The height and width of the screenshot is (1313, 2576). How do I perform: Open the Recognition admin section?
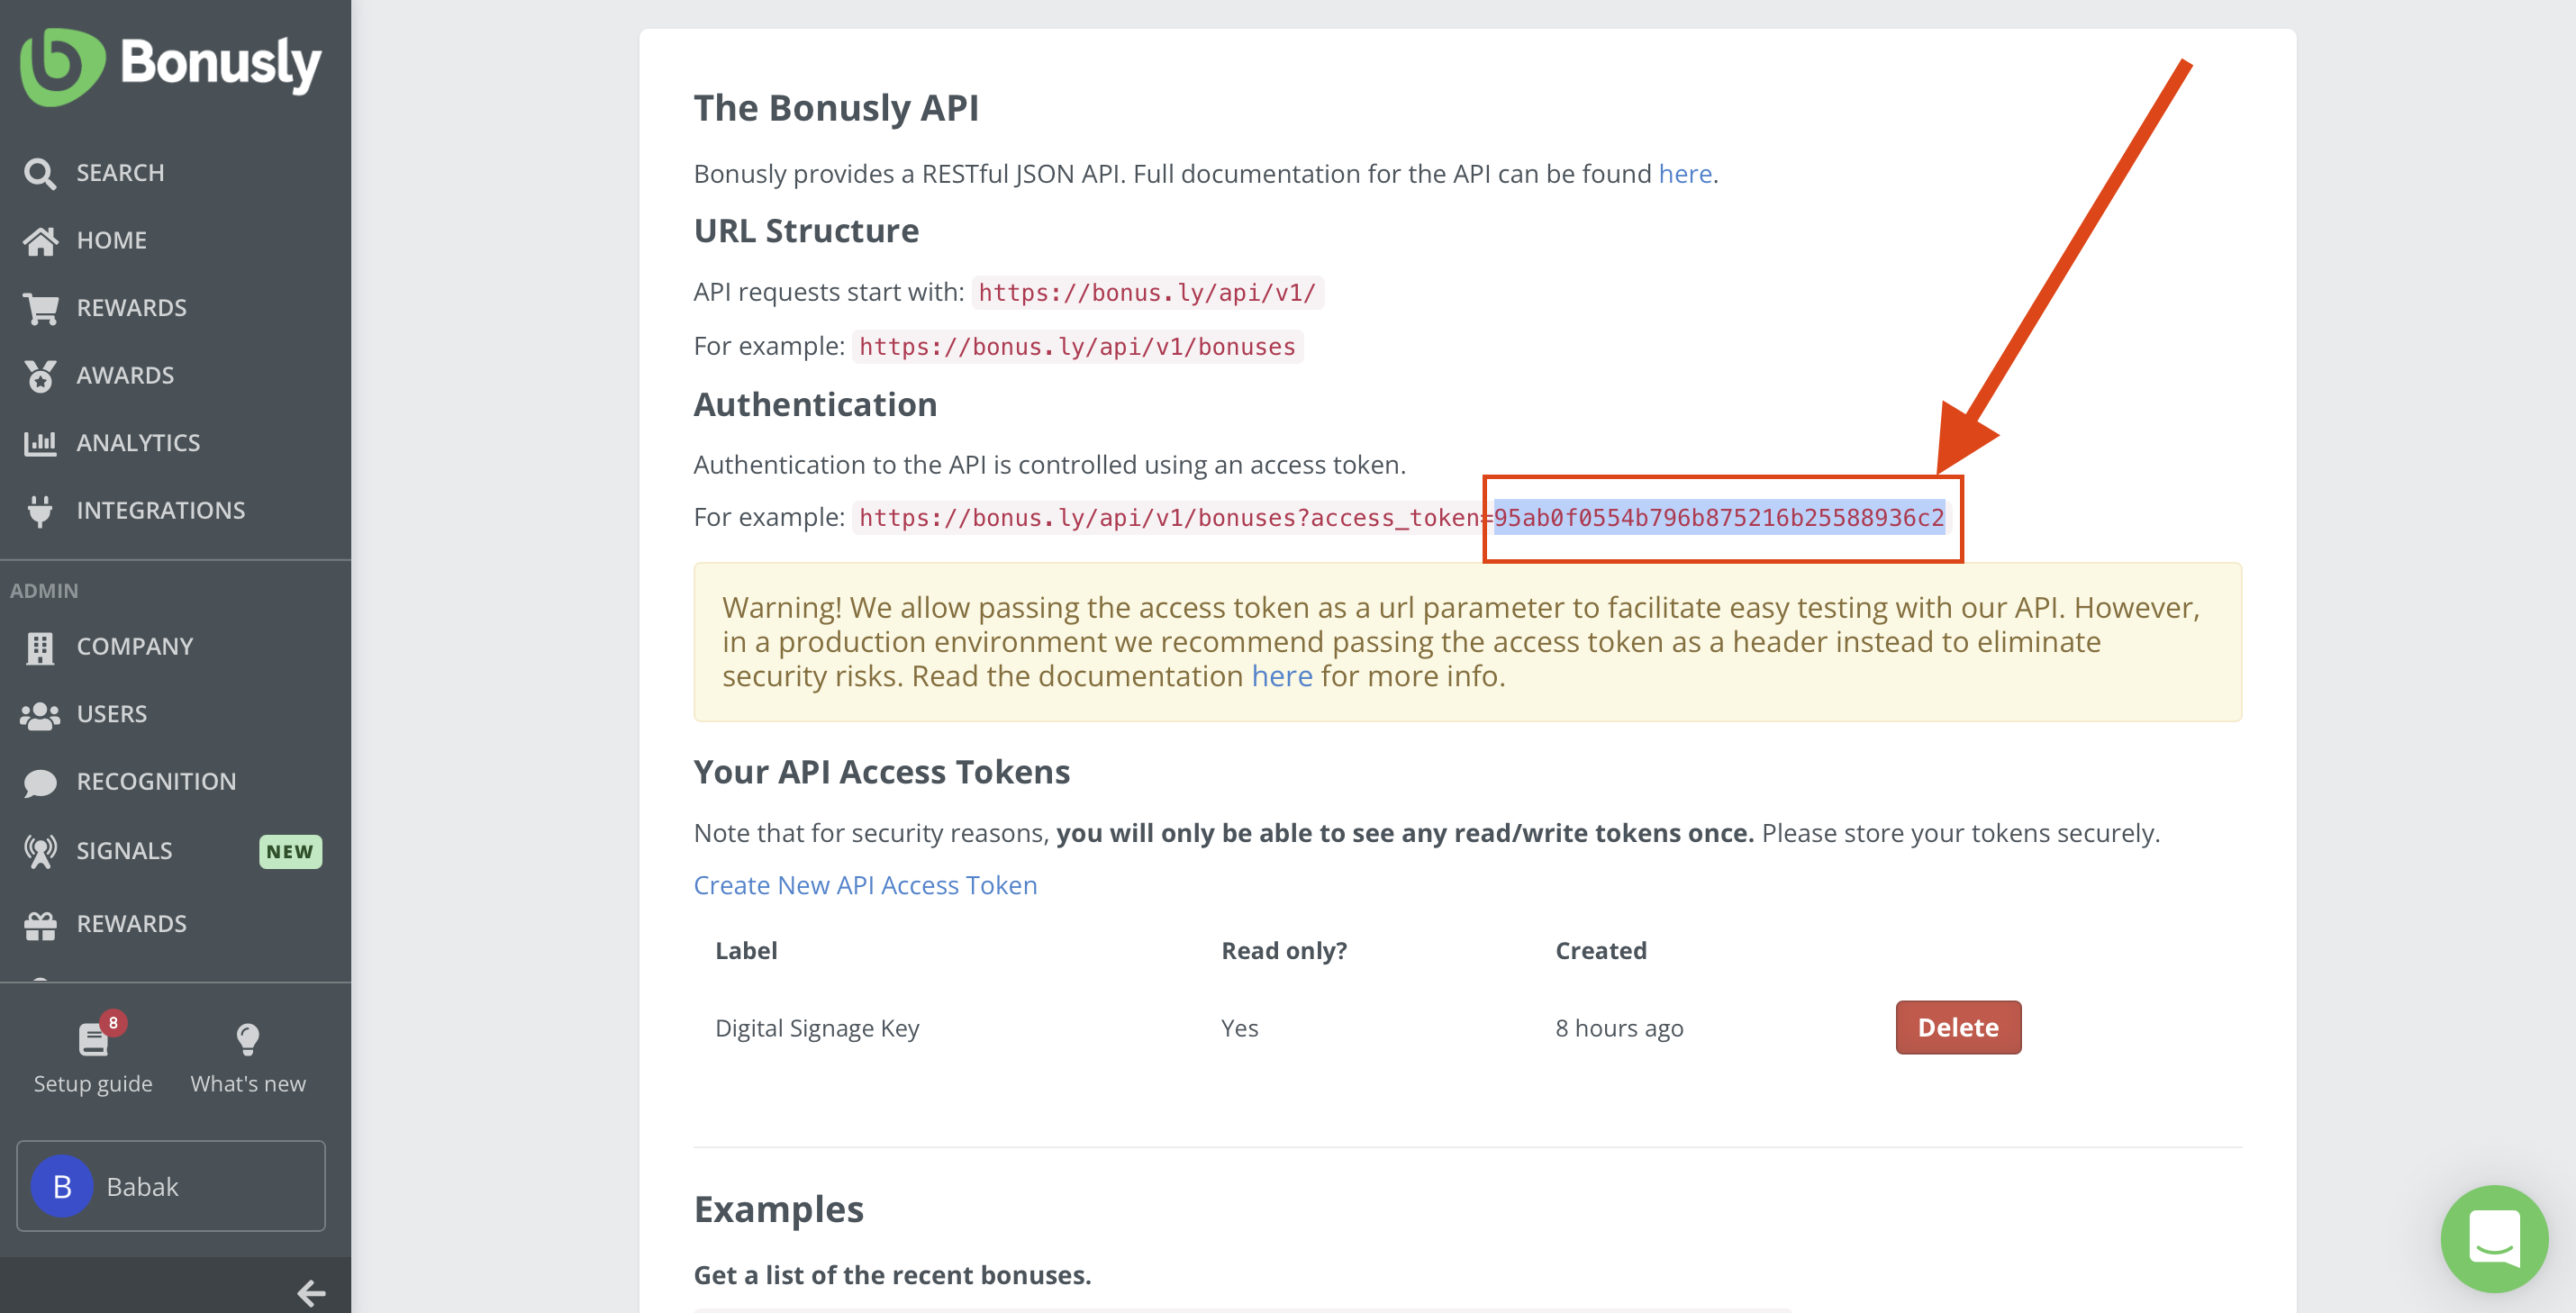coord(156,782)
